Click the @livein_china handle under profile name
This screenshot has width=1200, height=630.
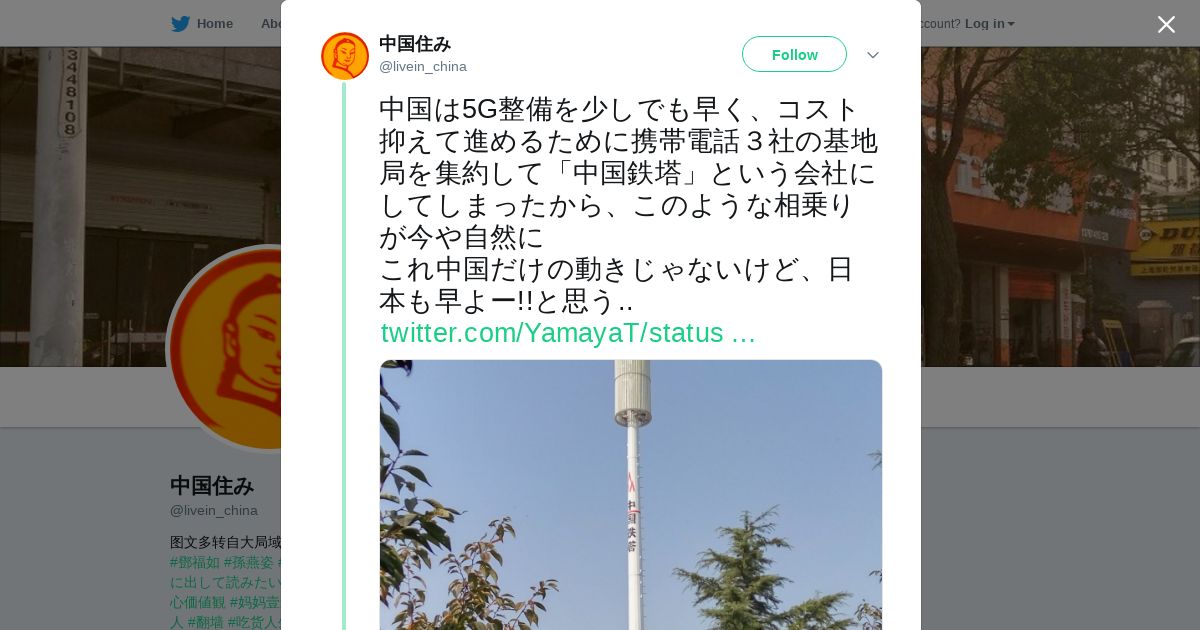click(x=214, y=510)
